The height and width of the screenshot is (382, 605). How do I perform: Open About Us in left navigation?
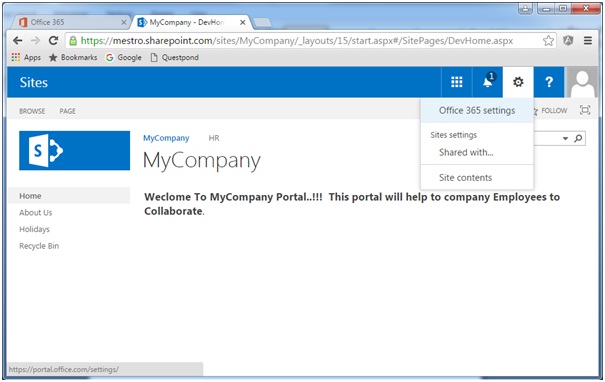coord(35,213)
